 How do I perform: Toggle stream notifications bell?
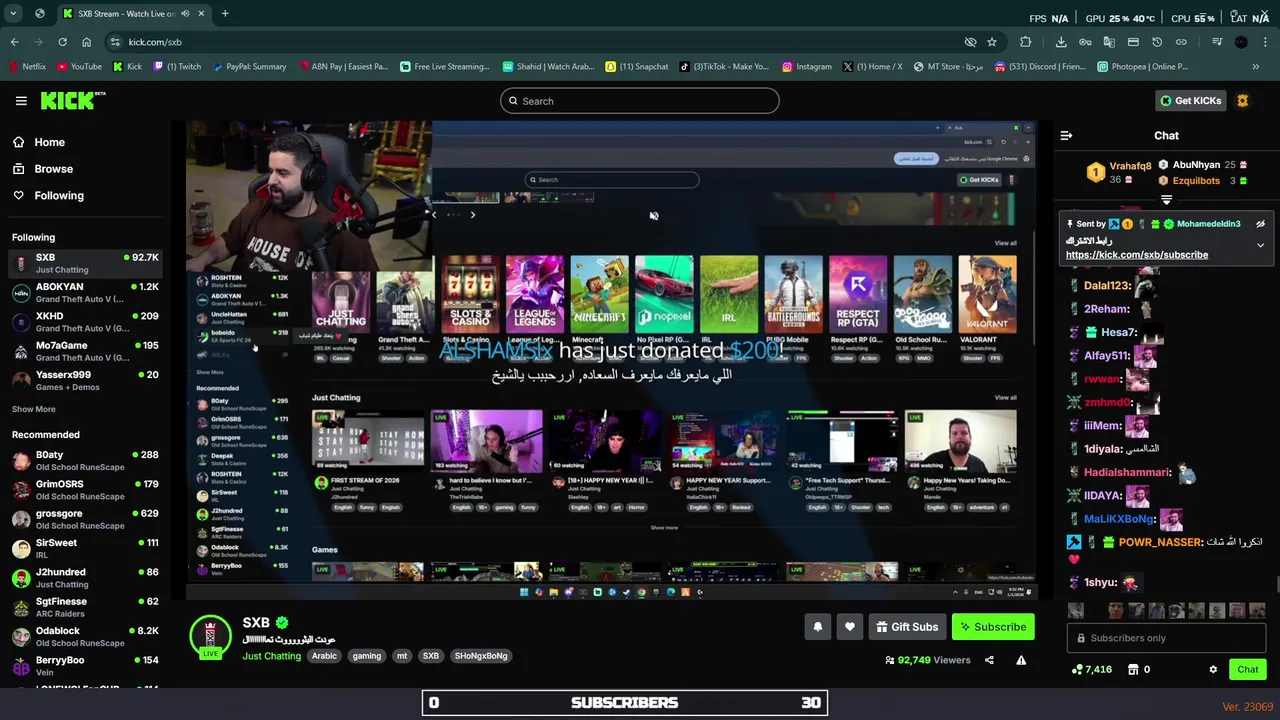click(x=818, y=627)
